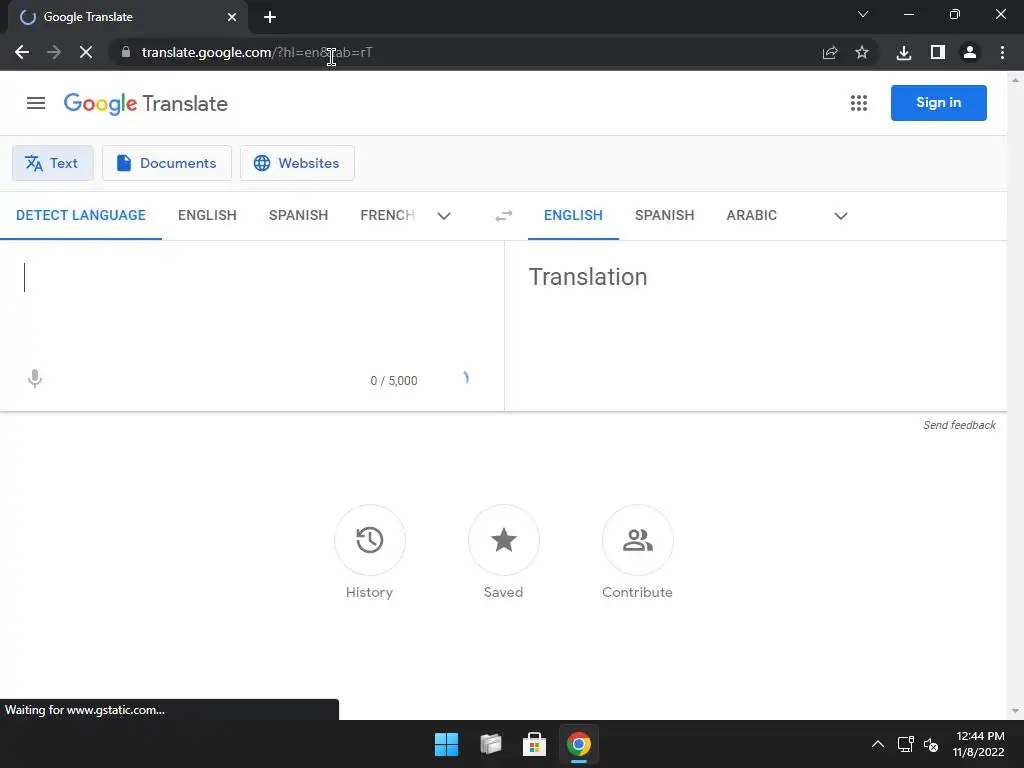
Task: Switch to Documents translation mode
Action: 167,163
